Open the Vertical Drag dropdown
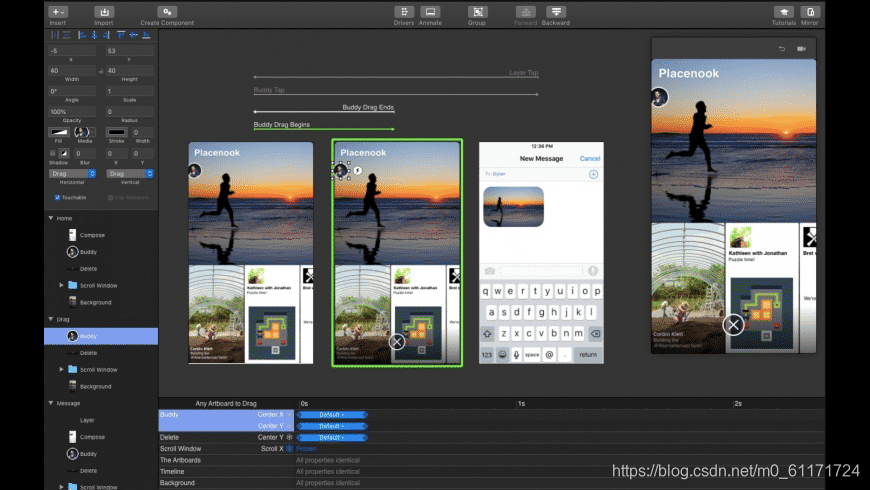870x490 pixels. coord(130,174)
